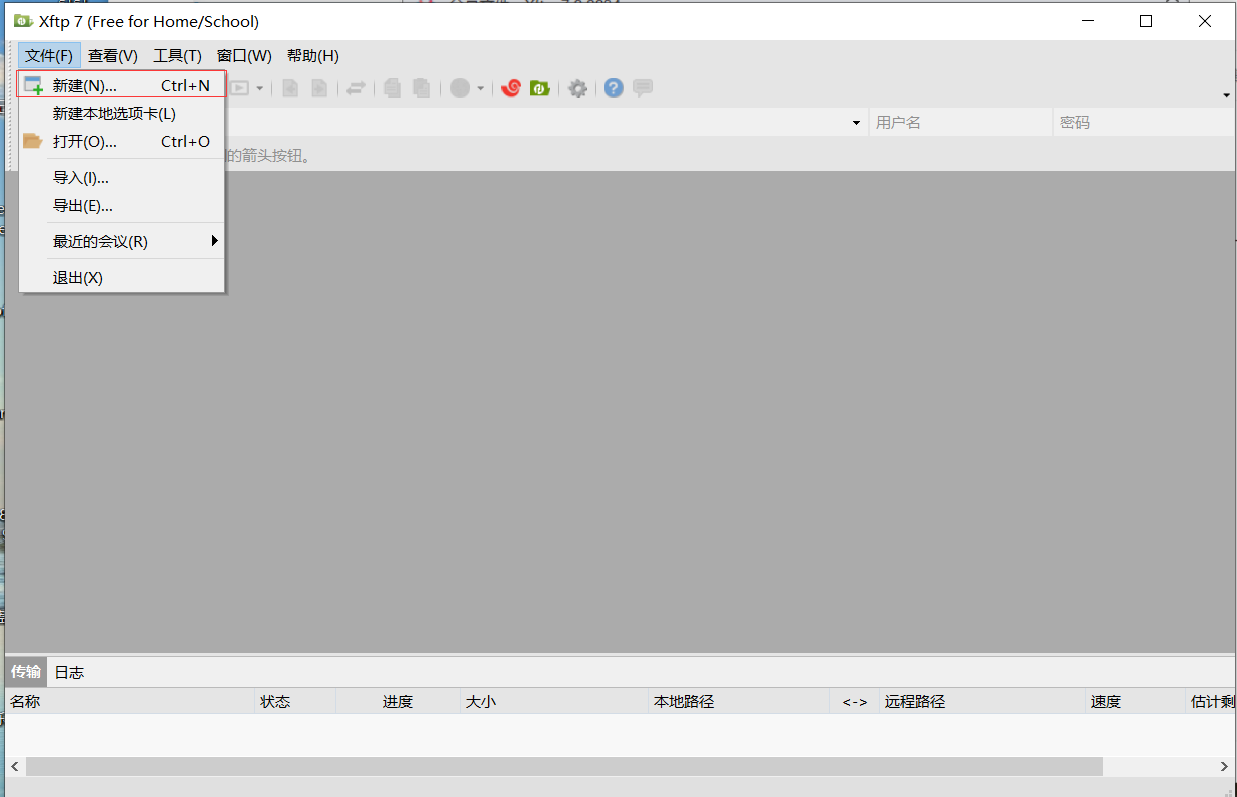Open options via the gear icon
The height and width of the screenshot is (797, 1237).
tap(577, 88)
